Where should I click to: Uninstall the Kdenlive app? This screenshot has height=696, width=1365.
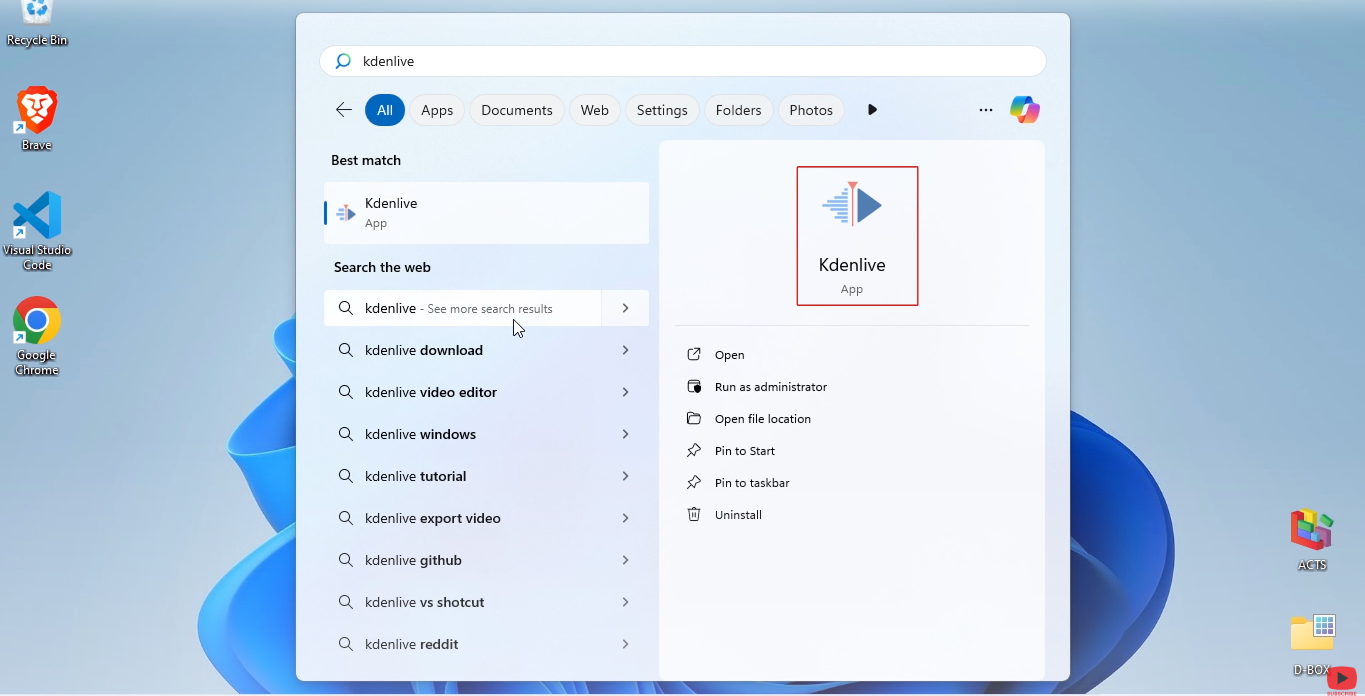coord(738,515)
